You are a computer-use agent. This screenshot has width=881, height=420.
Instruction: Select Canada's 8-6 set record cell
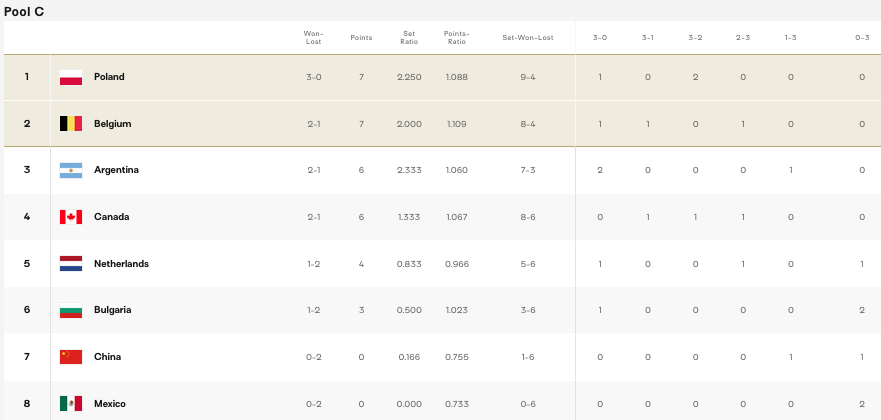pyautogui.click(x=528, y=217)
